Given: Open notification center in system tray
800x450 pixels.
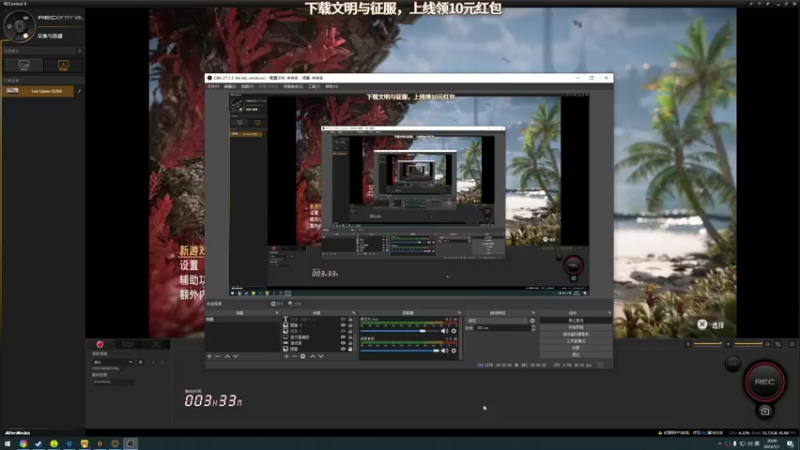Looking at the screenshot, I should tap(790, 444).
